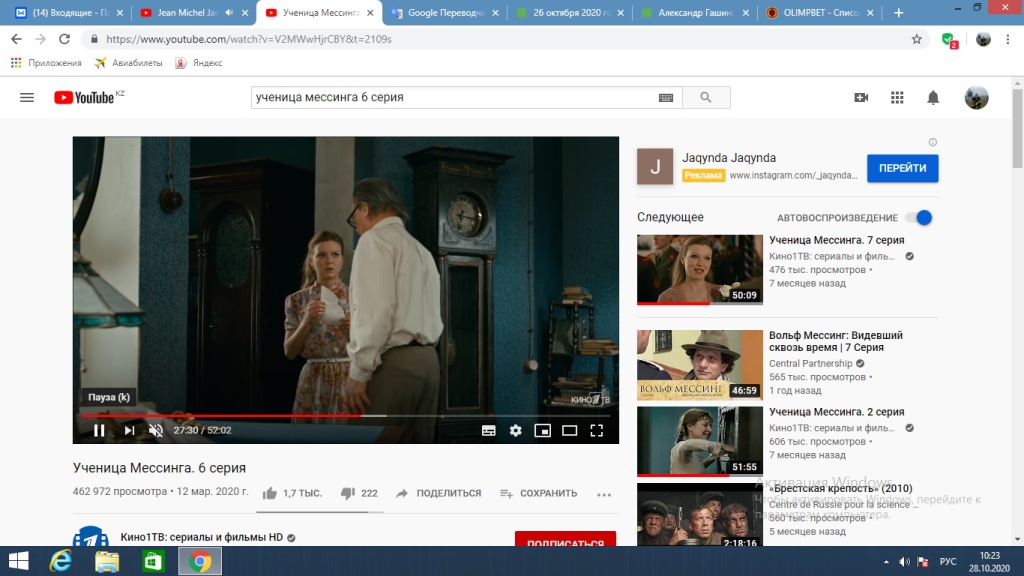Image resolution: width=1024 pixels, height=576 pixels.
Task: Open Вольф Мессинг 7 Серия video title
Action: [836, 342]
